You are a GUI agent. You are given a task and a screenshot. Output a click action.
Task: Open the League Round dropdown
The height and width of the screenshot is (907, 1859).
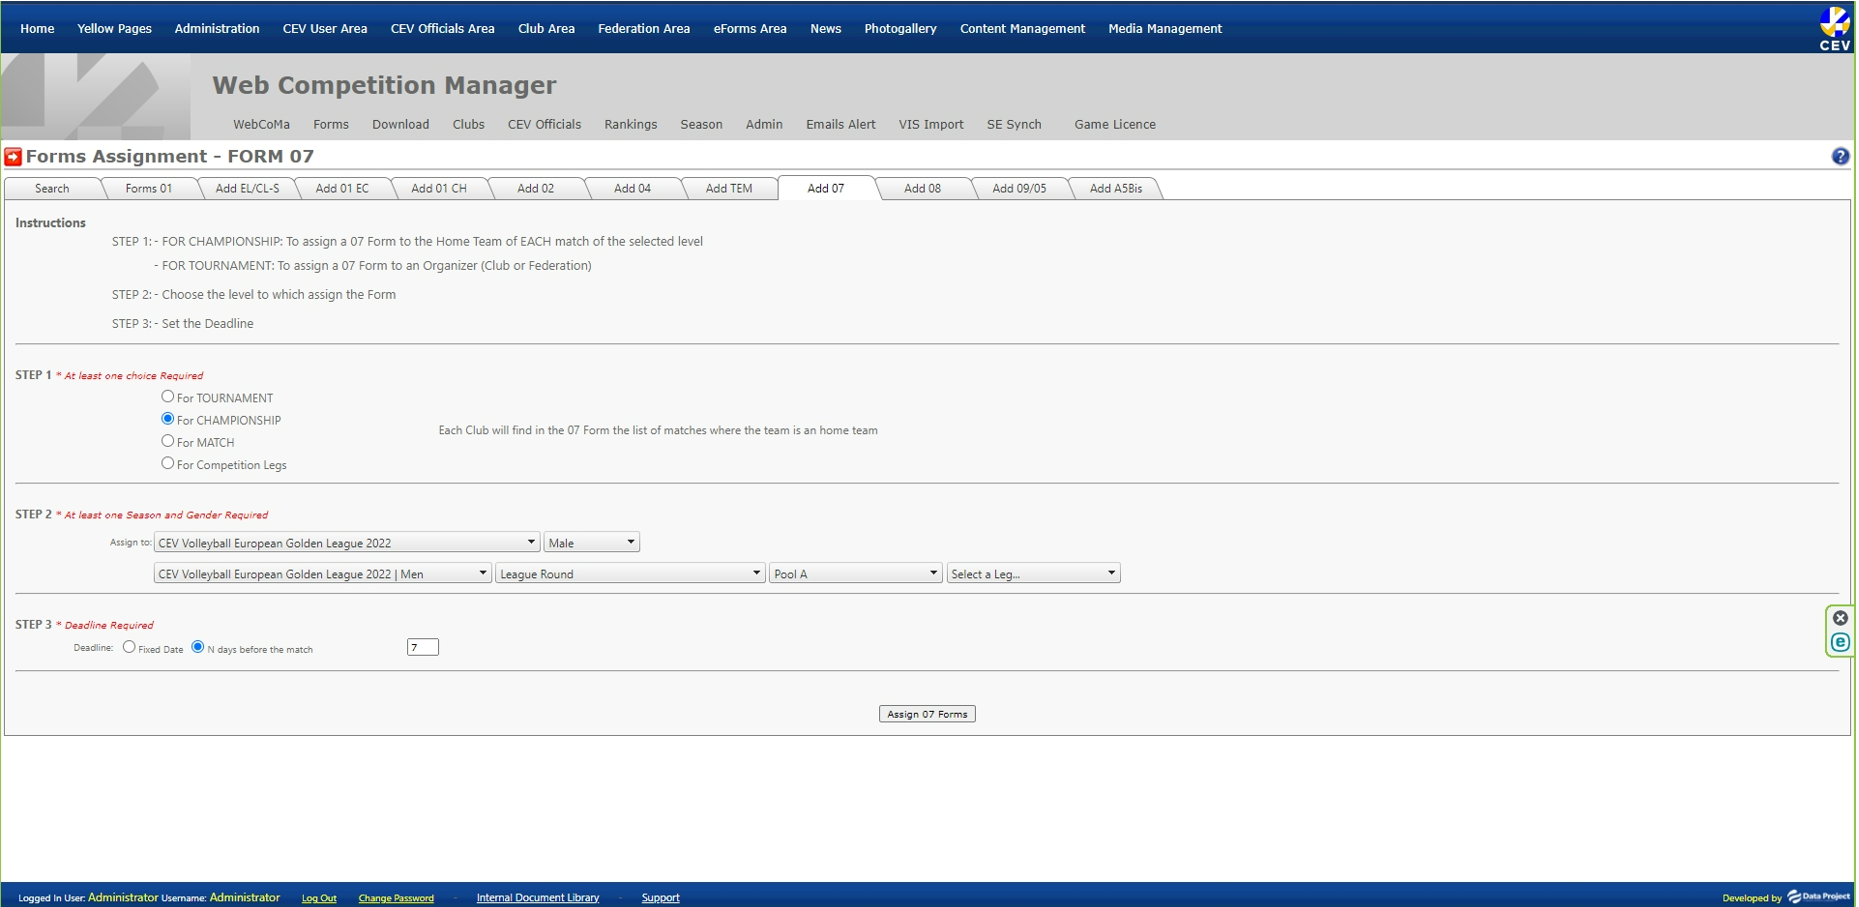pos(630,574)
